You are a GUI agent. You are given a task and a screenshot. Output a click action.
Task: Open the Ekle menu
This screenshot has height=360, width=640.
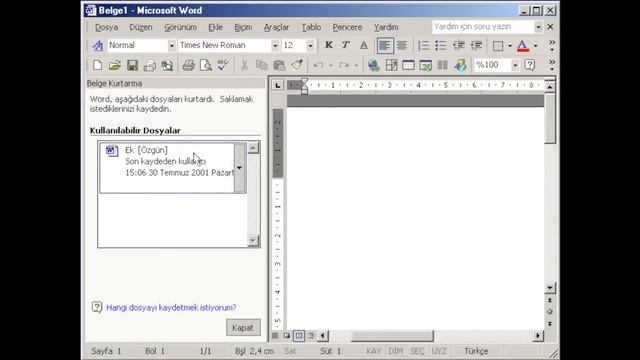click(x=216, y=27)
